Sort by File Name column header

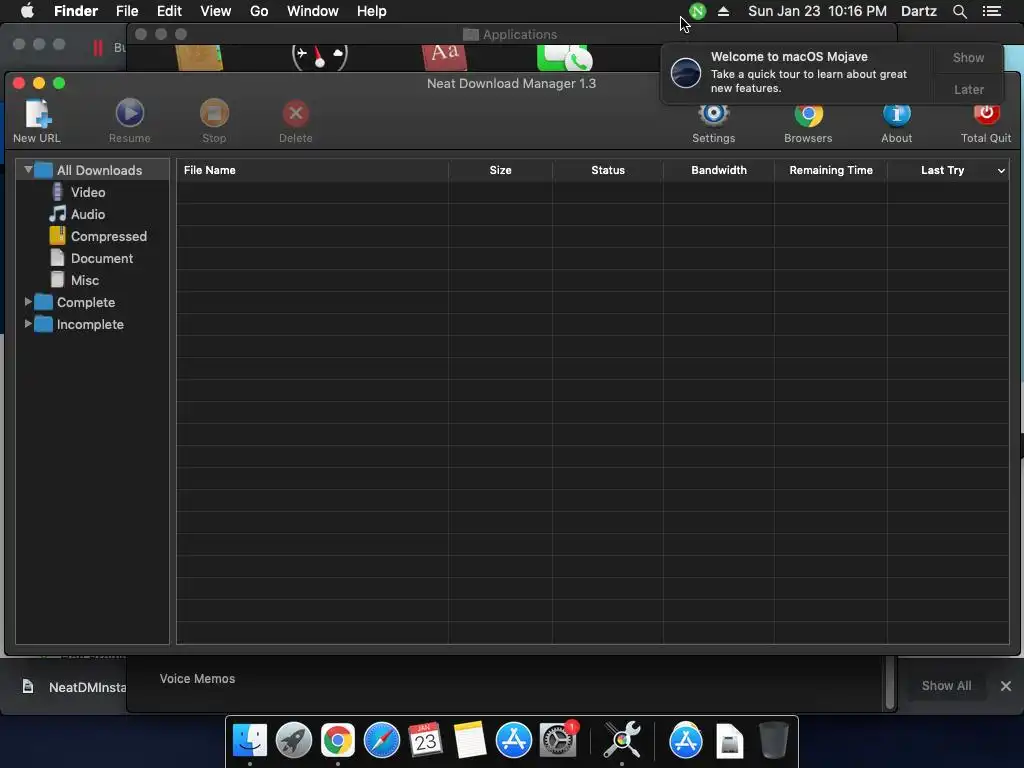pyautogui.click(x=312, y=170)
